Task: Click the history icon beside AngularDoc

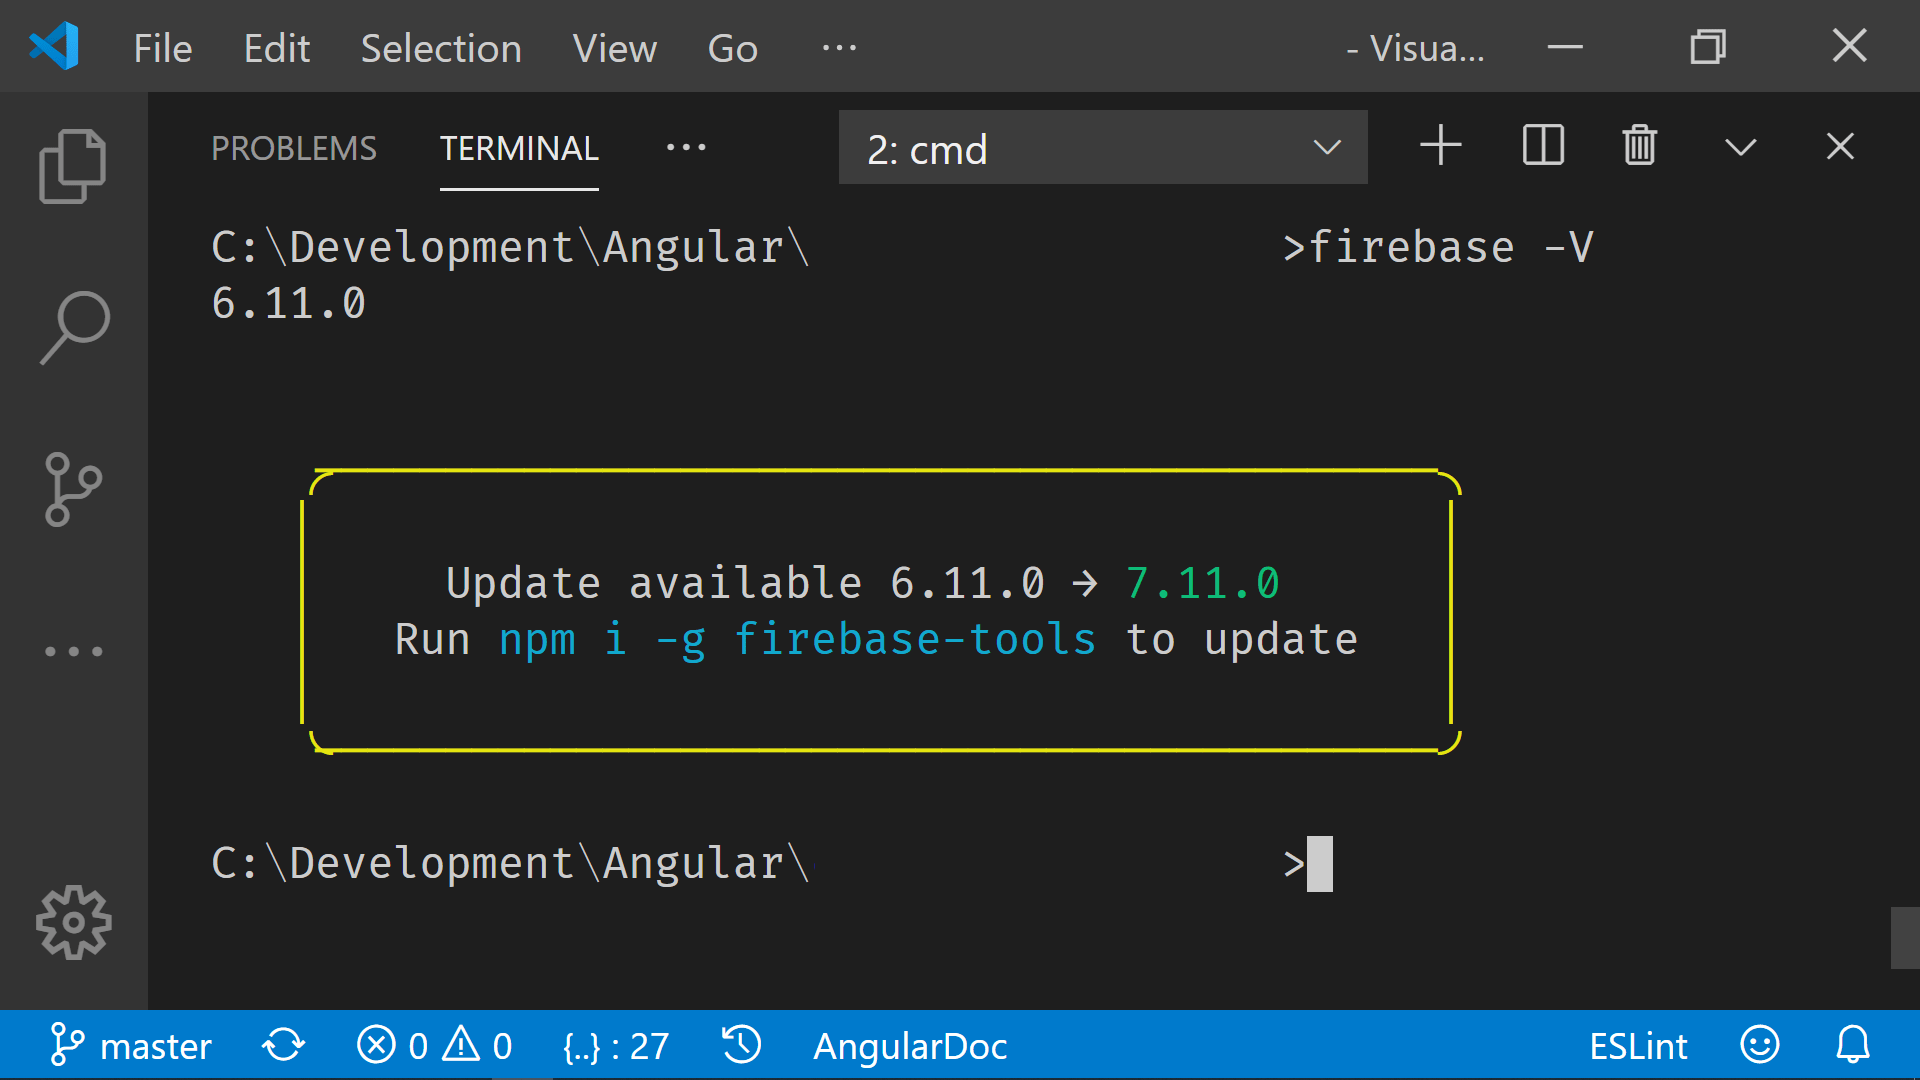Action: coord(740,1046)
